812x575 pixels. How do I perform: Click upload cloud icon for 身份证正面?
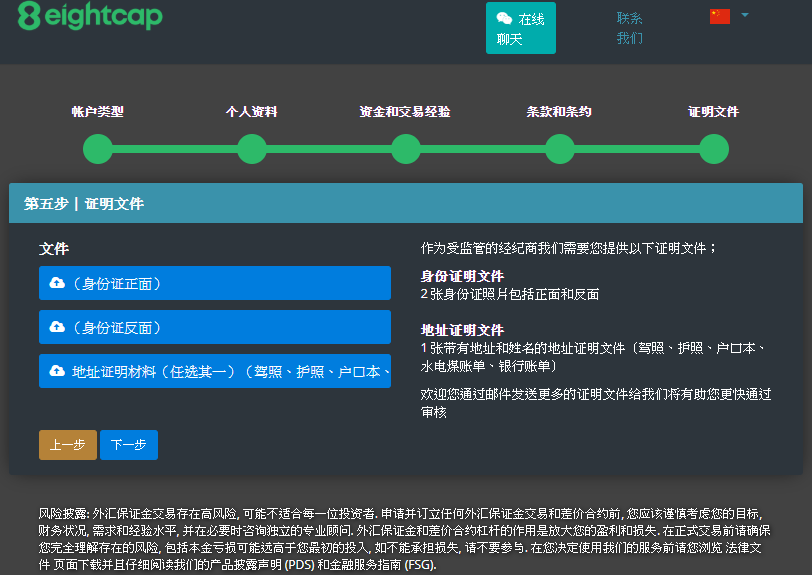[57, 284]
